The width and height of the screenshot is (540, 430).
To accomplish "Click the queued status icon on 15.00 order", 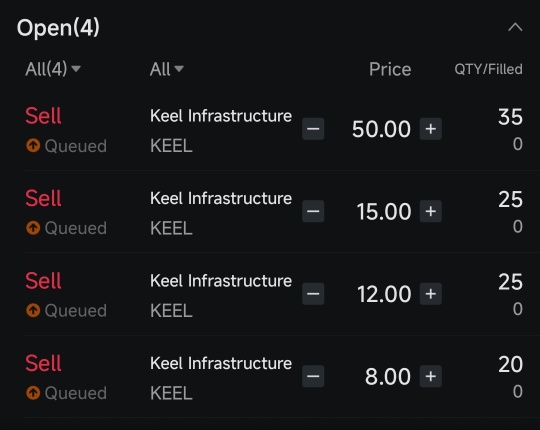I will click(33, 228).
